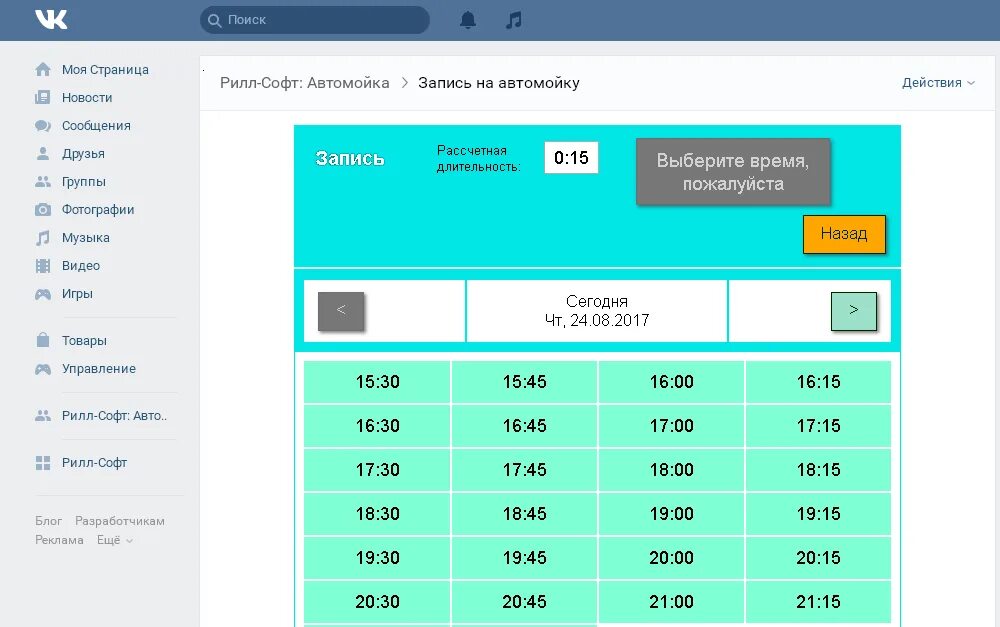Select the 19:00 time slot
Screen dimensions: 1000x627
[671, 513]
